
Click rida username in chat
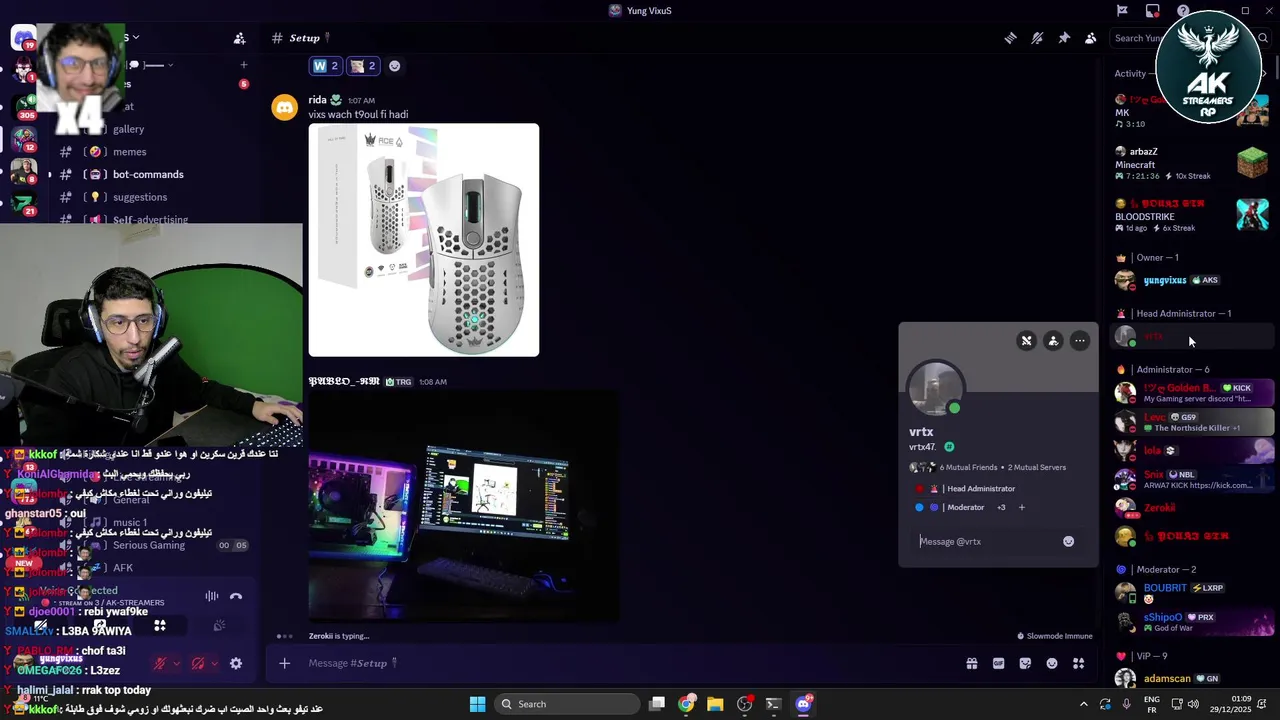[318, 100]
